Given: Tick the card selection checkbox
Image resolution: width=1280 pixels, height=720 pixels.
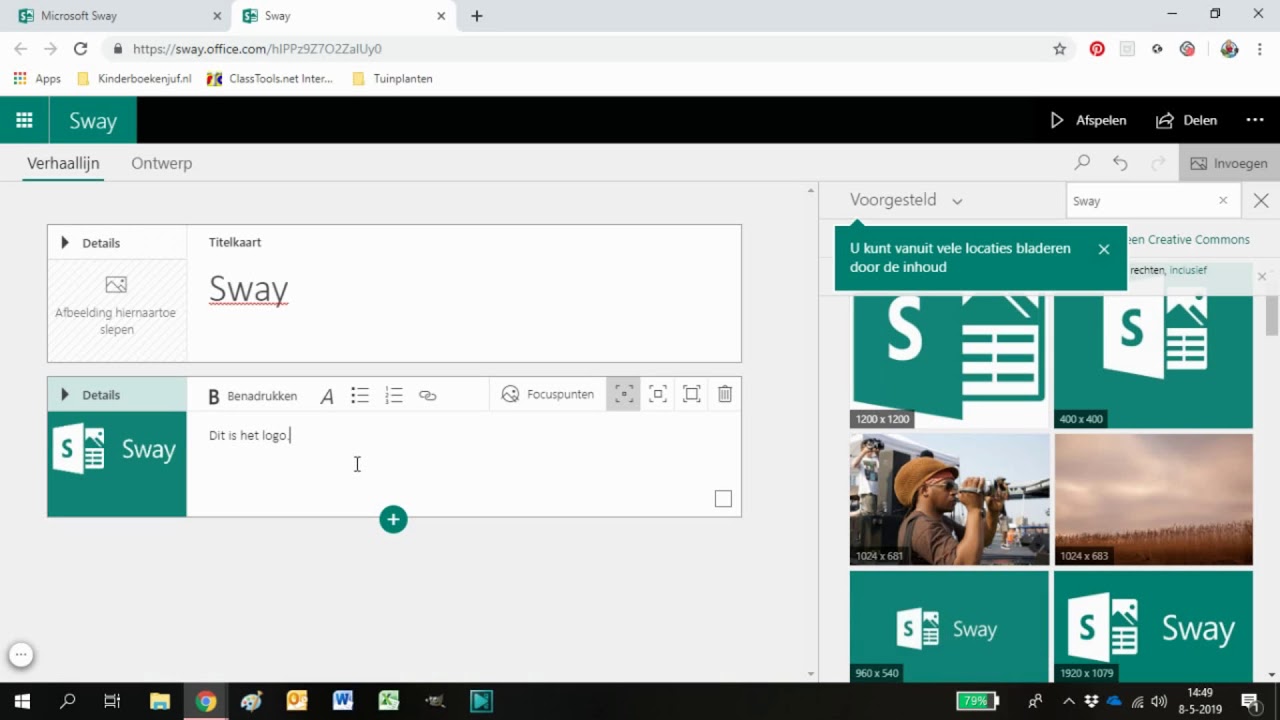Looking at the screenshot, I should [723, 499].
